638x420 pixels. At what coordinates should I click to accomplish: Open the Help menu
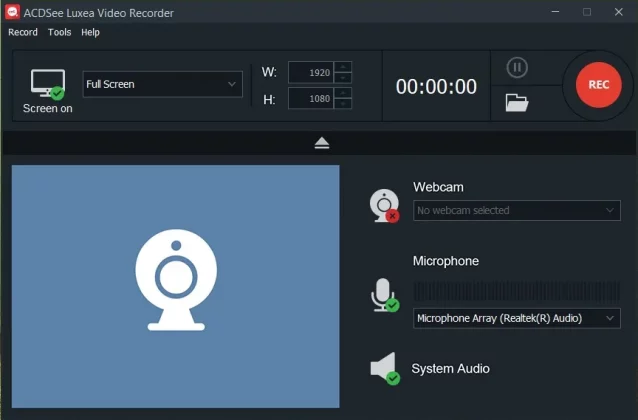point(91,32)
